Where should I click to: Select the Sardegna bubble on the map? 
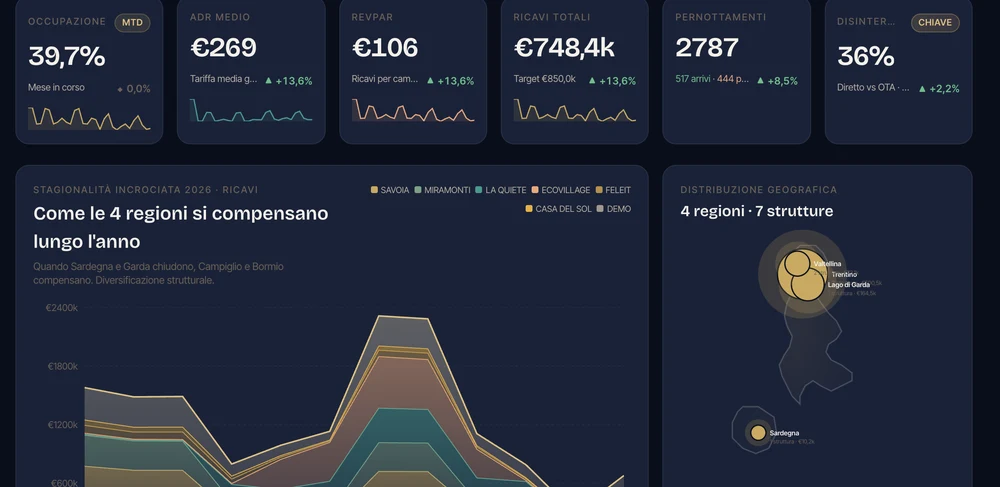point(758,433)
